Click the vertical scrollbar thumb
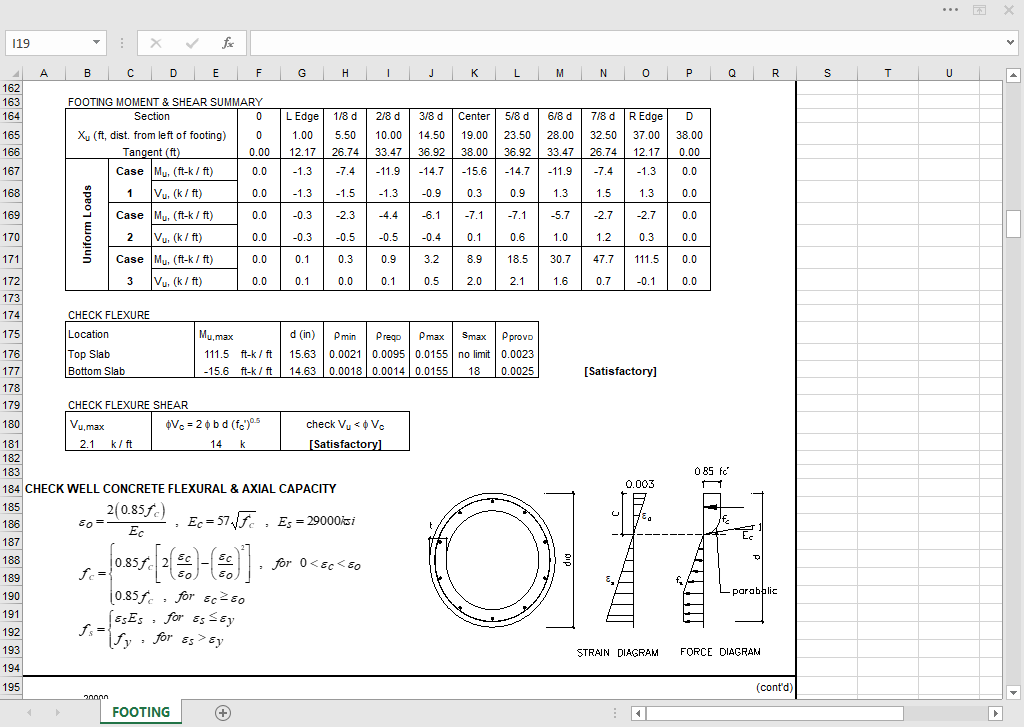This screenshot has width=1024, height=727. pyautogui.click(x=1013, y=224)
